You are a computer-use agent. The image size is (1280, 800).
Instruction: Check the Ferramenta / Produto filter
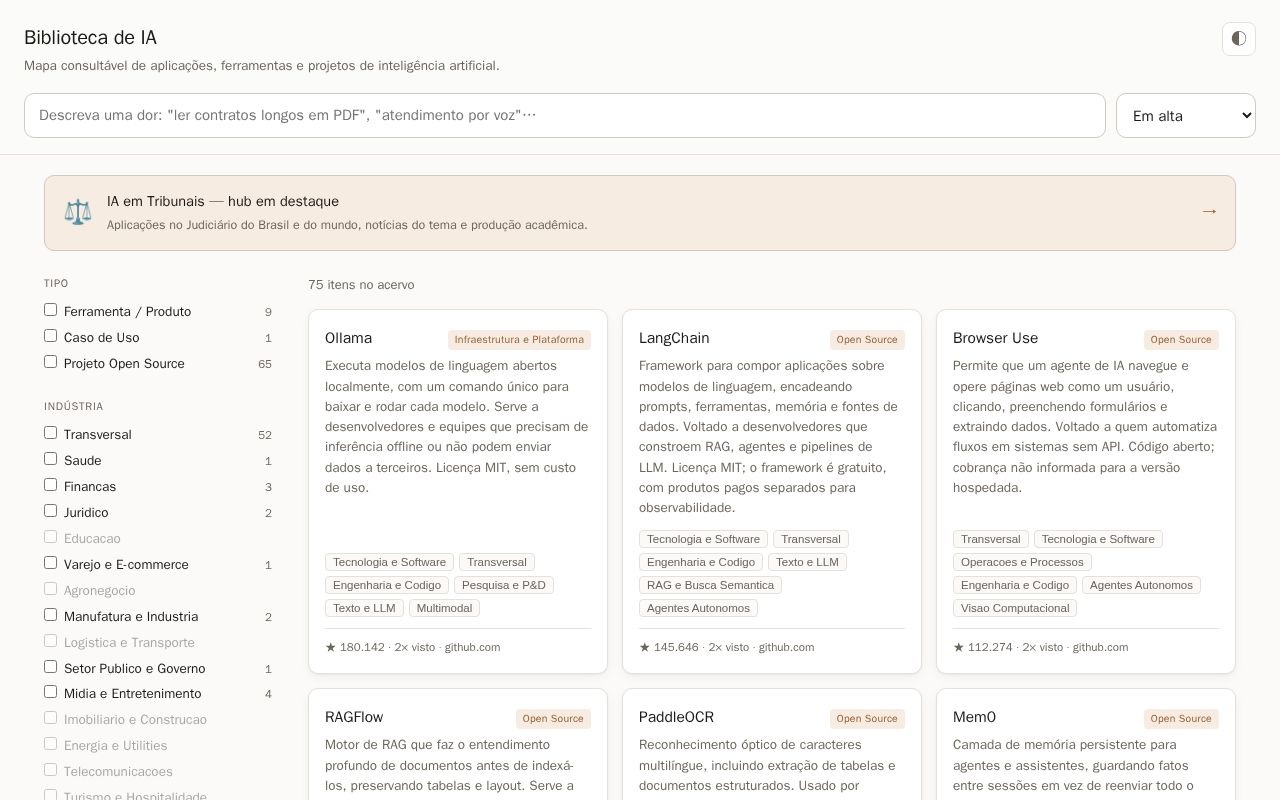[50, 310]
